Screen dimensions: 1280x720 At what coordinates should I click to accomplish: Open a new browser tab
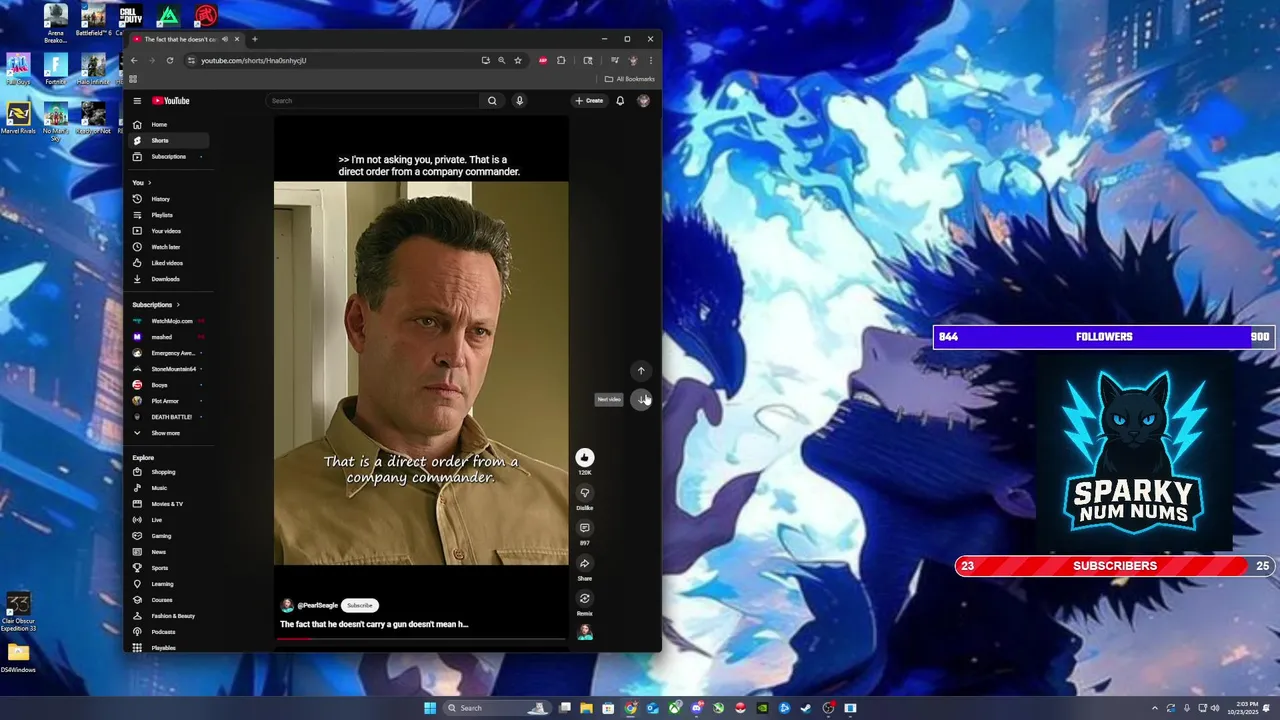[x=254, y=39]
